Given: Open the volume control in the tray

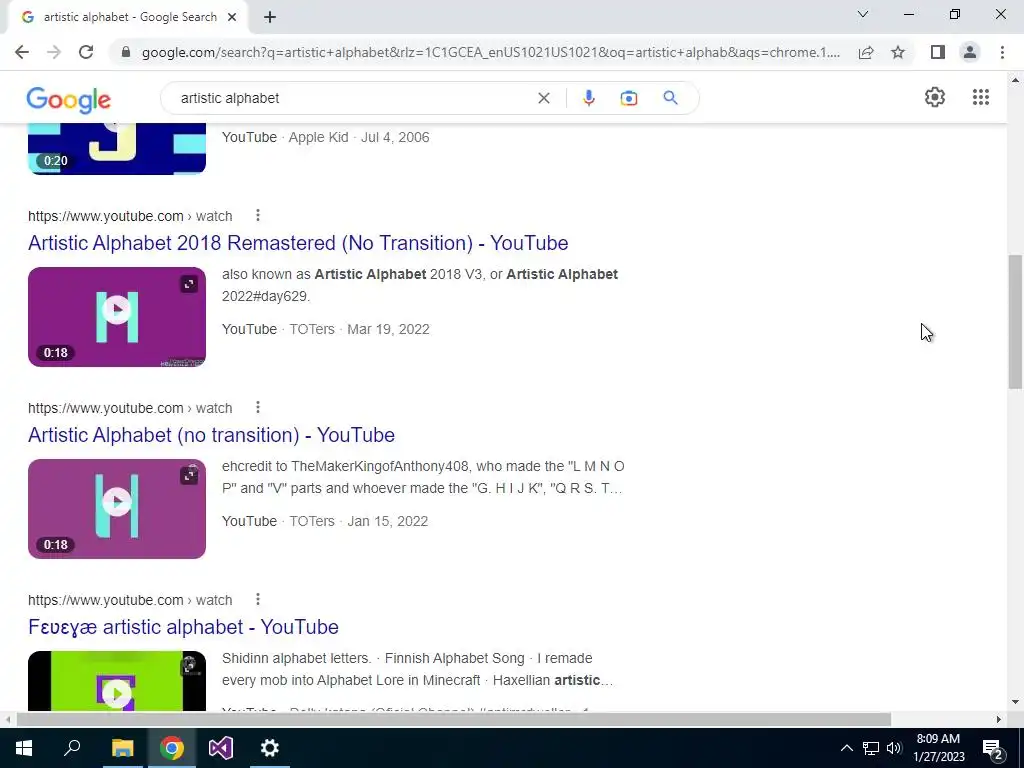Looking at the screenshot, I should 894,748.
